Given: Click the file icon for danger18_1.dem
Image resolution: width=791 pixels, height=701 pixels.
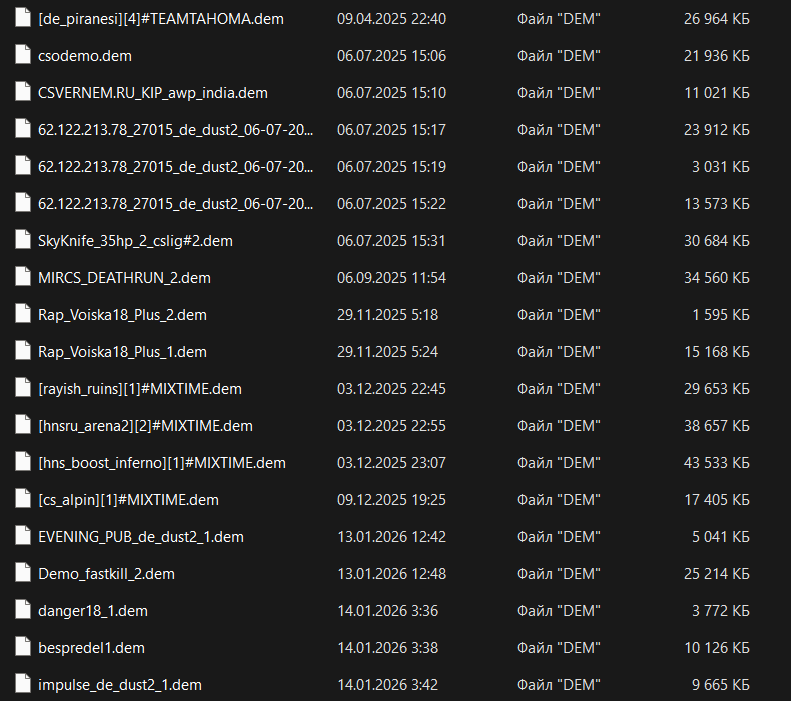Looking at the screenshot, I should [x=22, y=611].
